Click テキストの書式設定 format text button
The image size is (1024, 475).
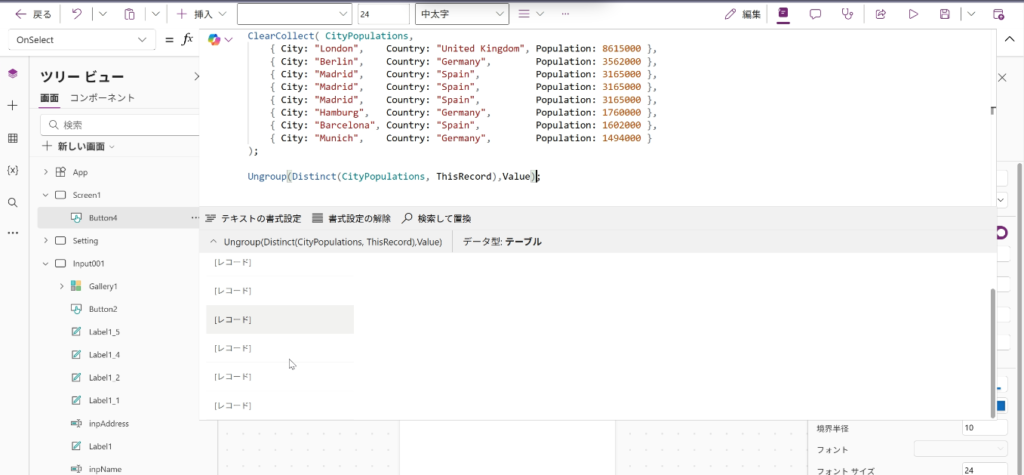tap(252, 218)
